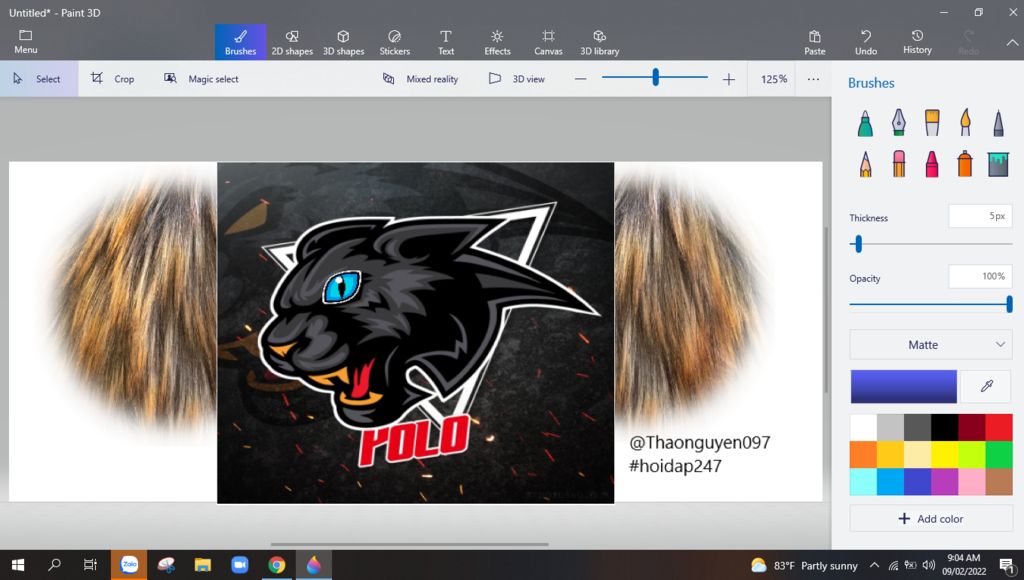Choose the pink color swatch
The width and height of the screenshot is (1024, 580).
972,481
